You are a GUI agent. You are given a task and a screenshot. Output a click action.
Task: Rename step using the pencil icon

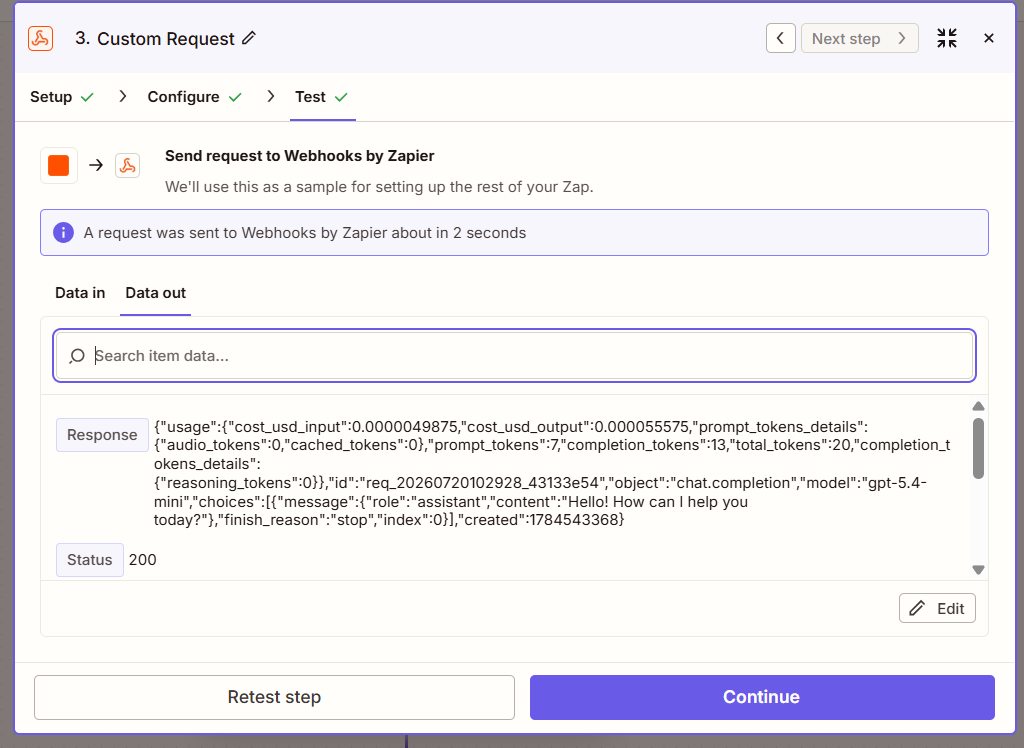click(249, 39)
